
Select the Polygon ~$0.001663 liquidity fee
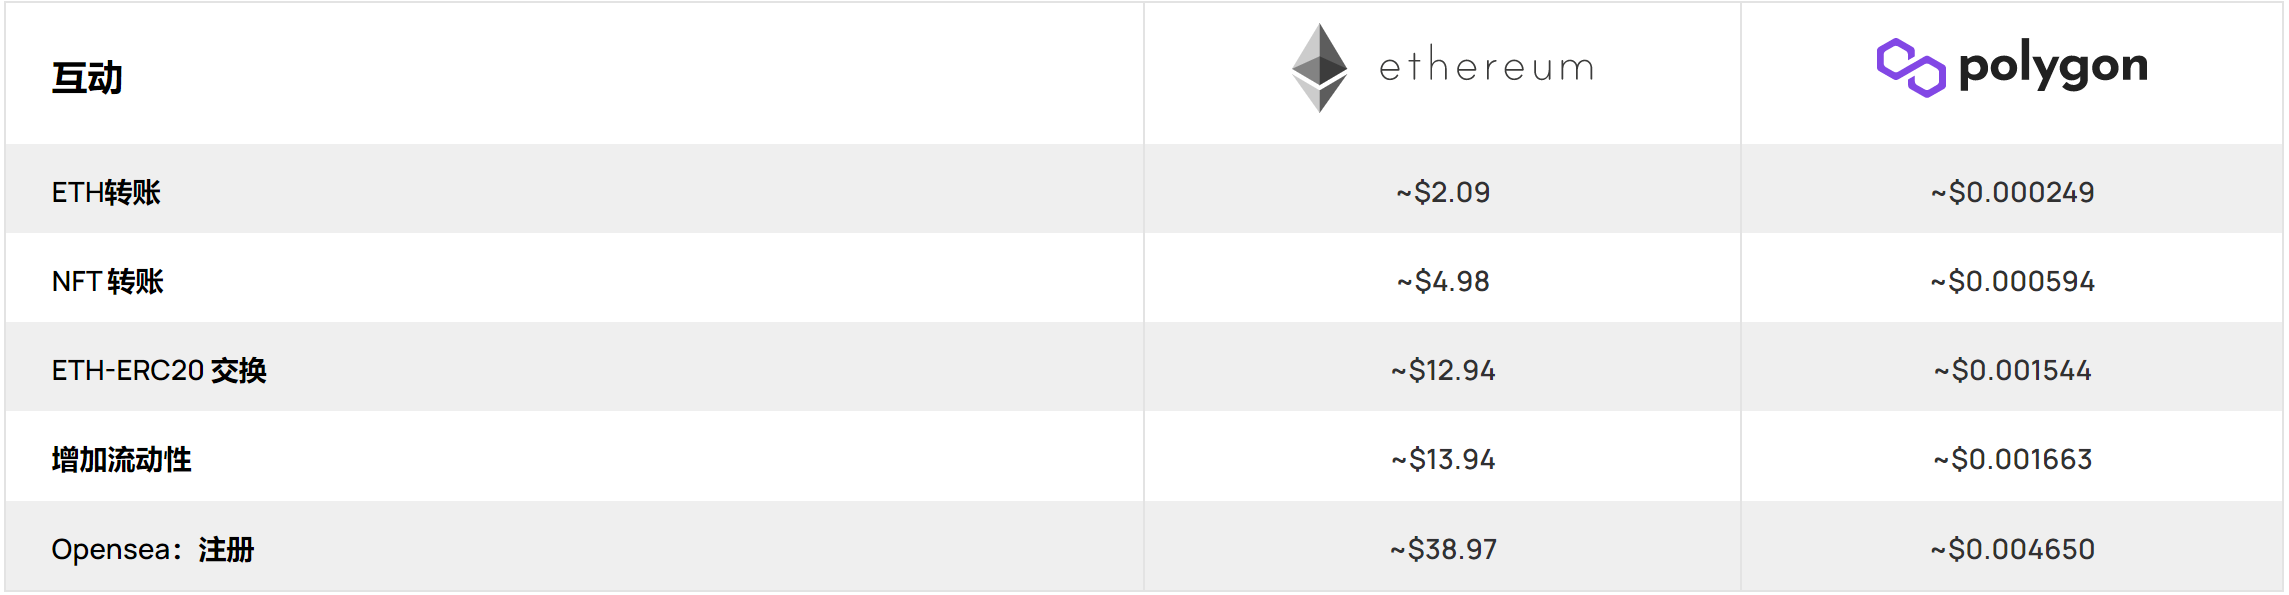point(2012,460)
